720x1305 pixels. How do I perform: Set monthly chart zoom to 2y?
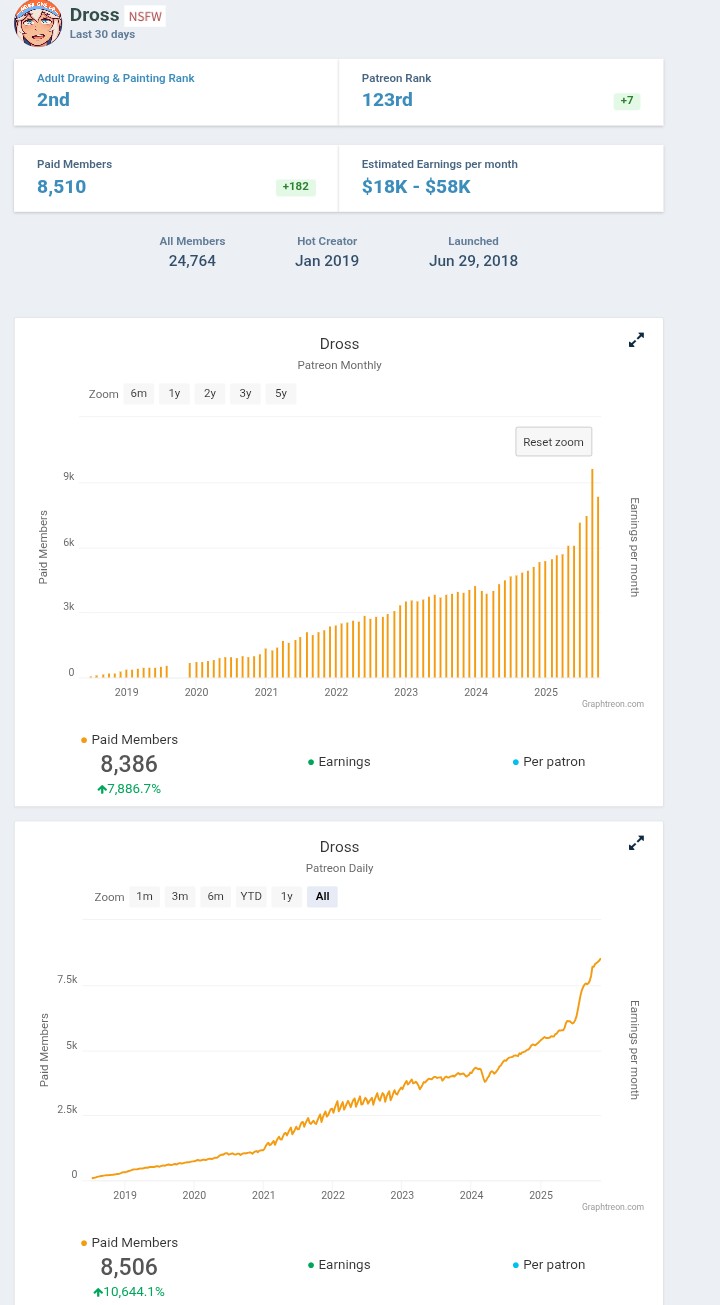[210, 394]
